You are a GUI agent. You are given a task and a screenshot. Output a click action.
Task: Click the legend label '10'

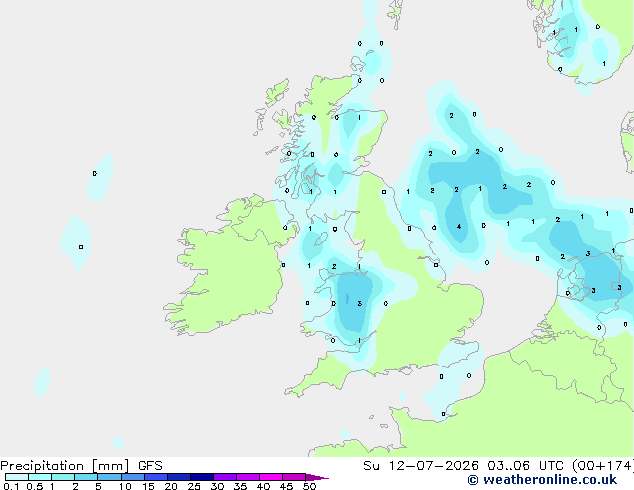point(125,486)
